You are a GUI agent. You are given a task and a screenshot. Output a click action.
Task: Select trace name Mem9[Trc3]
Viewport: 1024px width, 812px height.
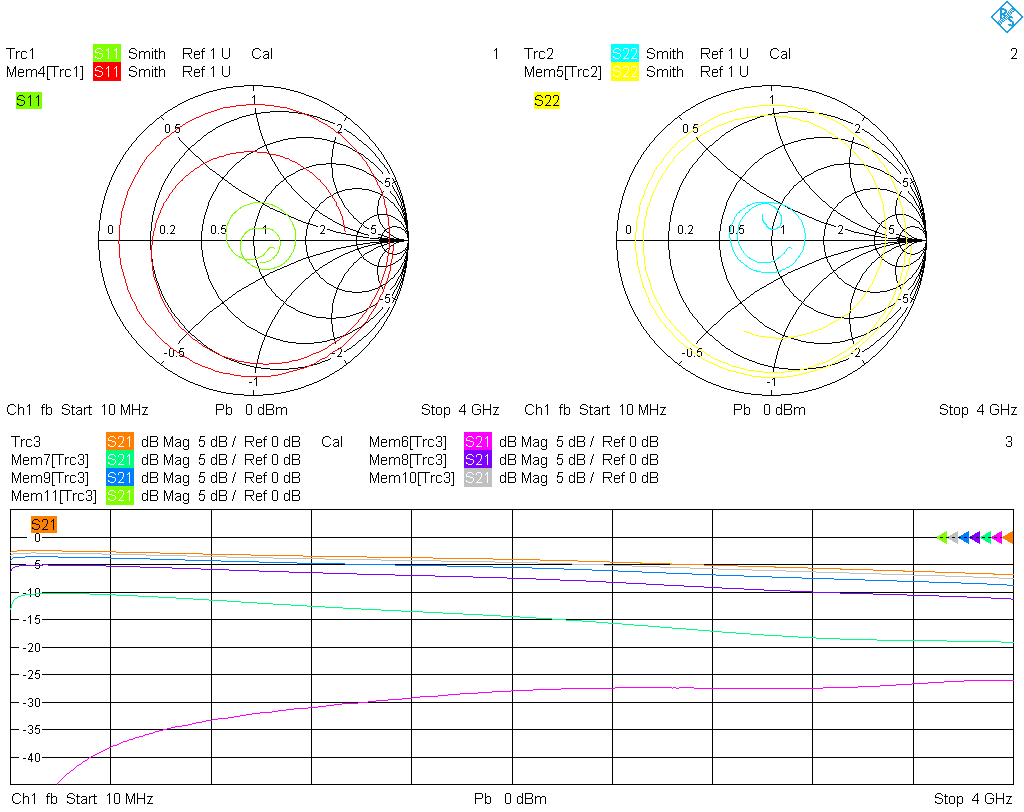pyautogui.click(x=50, y=478)
